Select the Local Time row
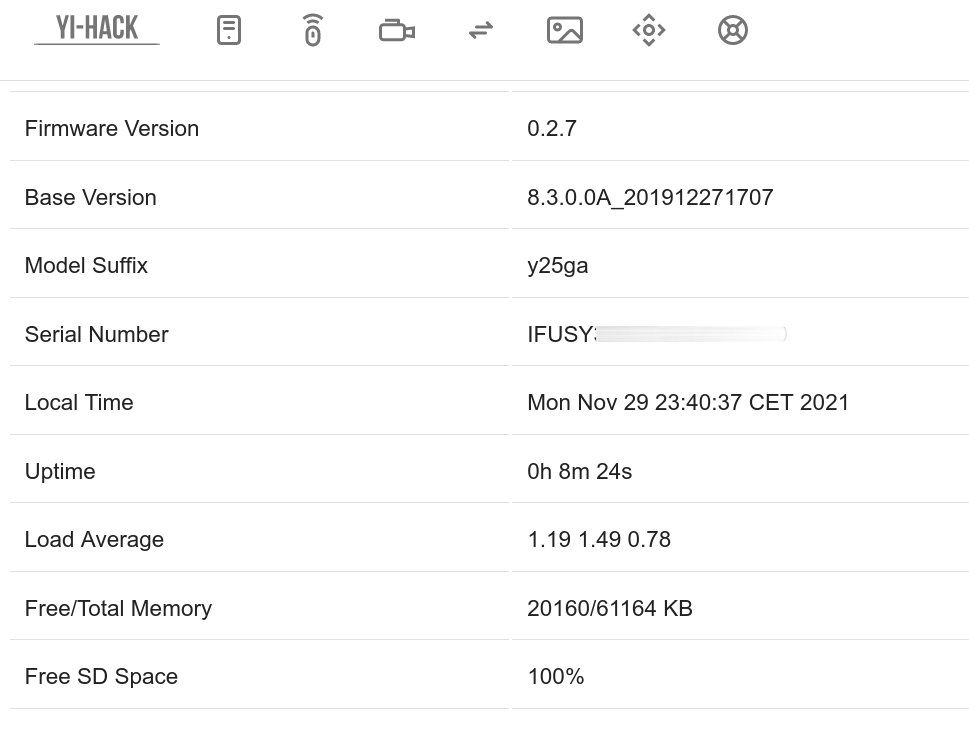 pyautogui.click(x=79, y=402)
